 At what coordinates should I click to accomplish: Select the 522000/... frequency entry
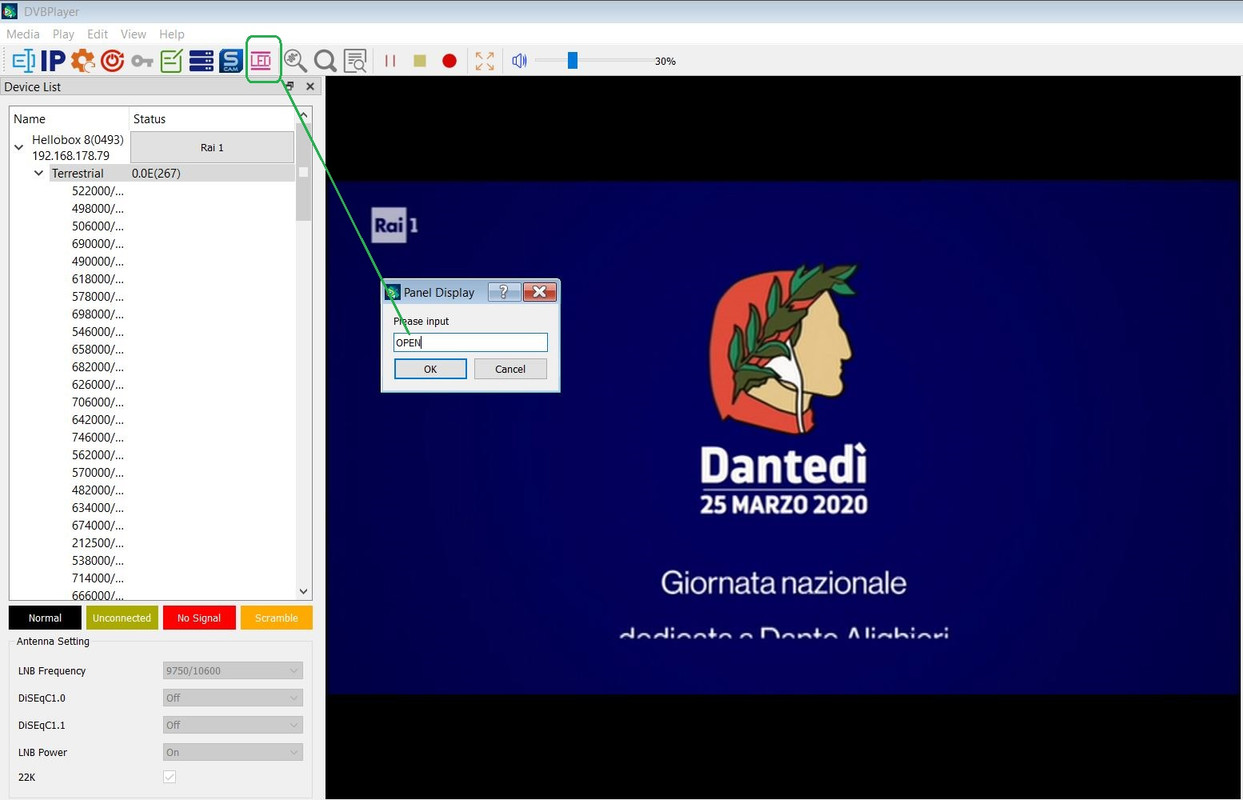pos(98,191)
